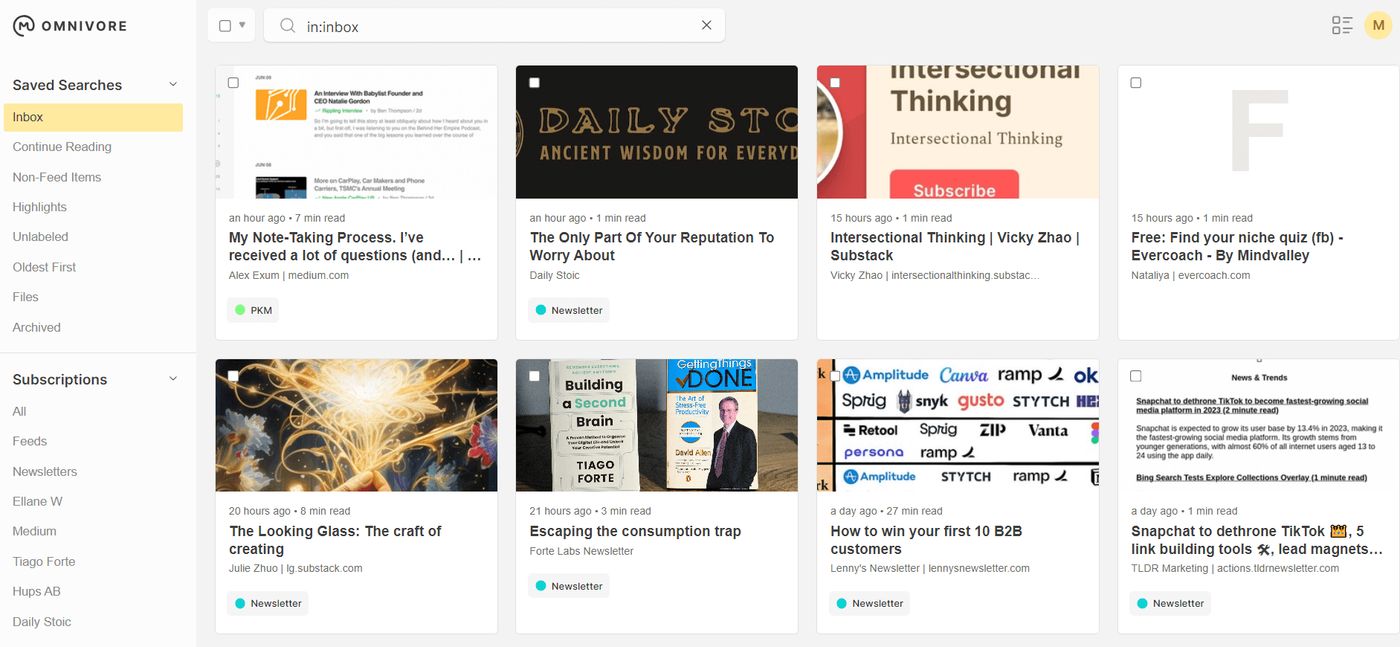Viewport: 1400px width, 647px height.
Task: Select checkbox on The Looking Glass card
Action: coord(233,376)
